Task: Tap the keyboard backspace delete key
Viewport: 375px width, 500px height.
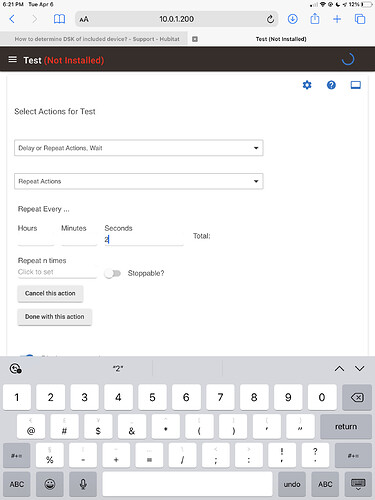Action: [357, 397]
